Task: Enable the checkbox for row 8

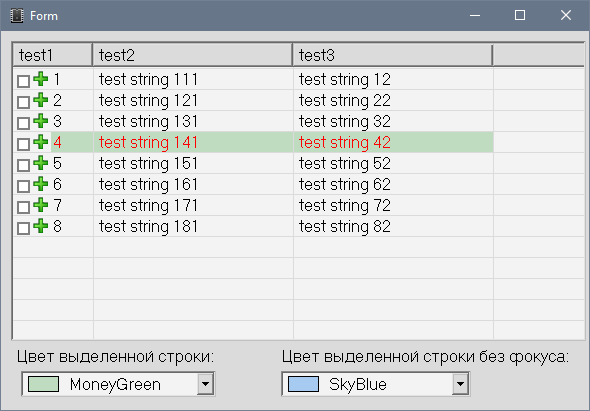Action: tap(23, 228)
